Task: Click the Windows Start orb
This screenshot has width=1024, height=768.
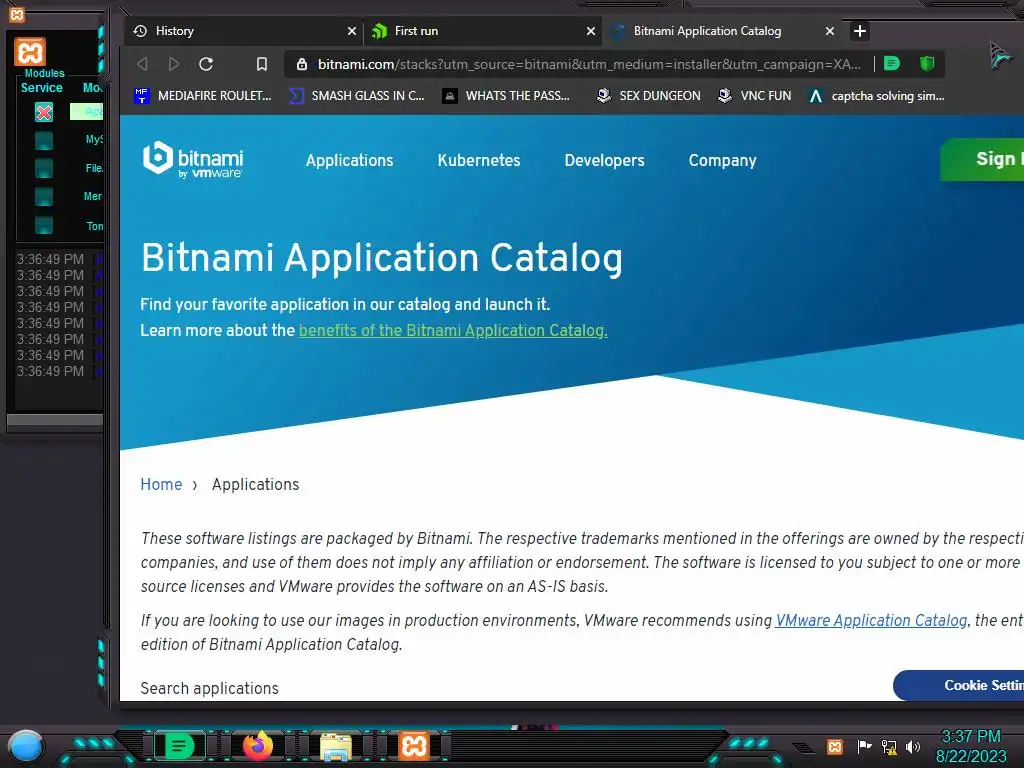Action: click(25, 746)
